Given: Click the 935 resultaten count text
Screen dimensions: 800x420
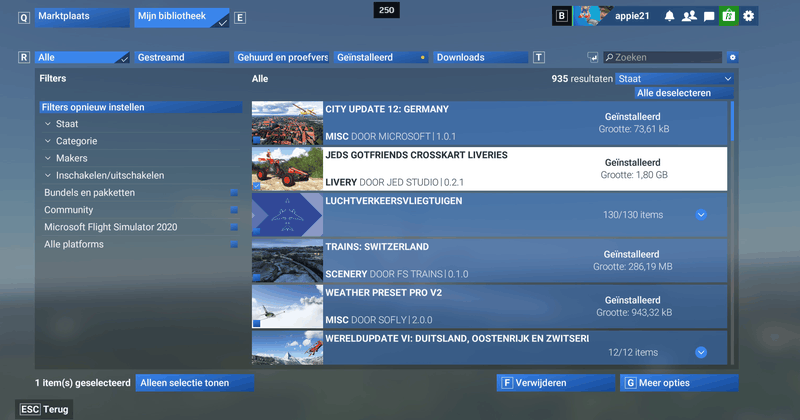Looking at the screenshot, I should (582, 79).
